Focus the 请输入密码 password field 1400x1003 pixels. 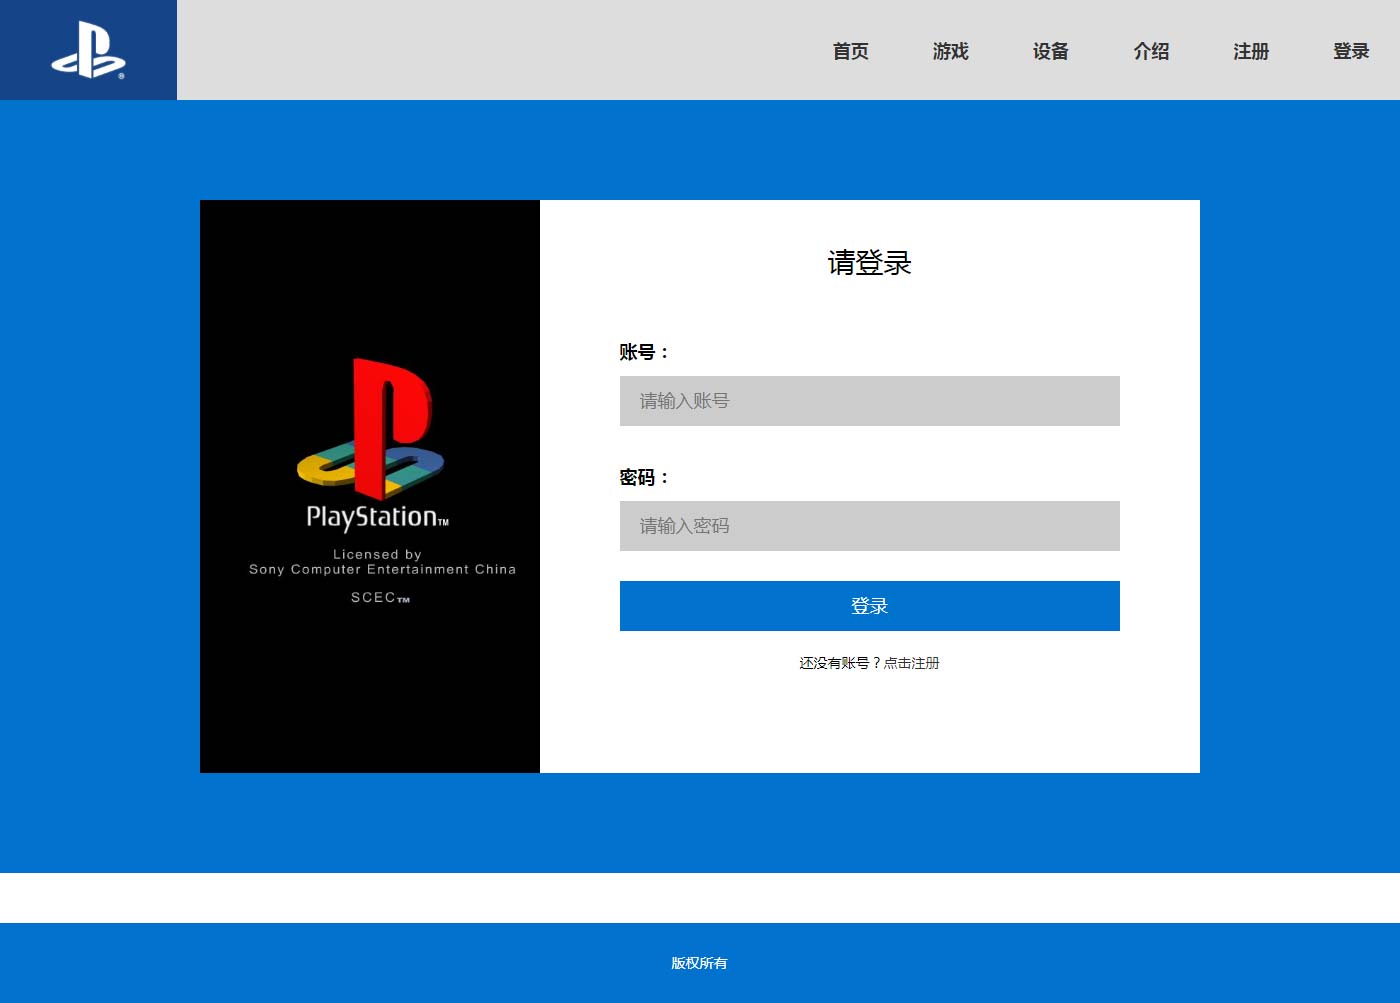pyautogui.click(x=870, y=526)
